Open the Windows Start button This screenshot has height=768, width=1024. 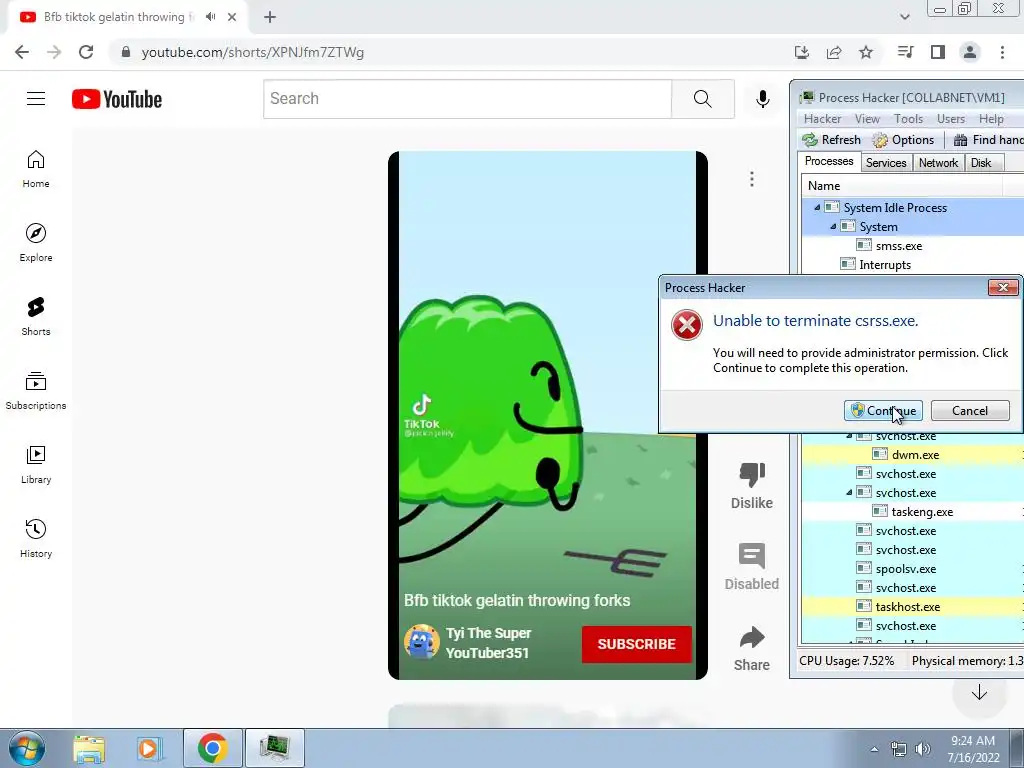[27, 748]
